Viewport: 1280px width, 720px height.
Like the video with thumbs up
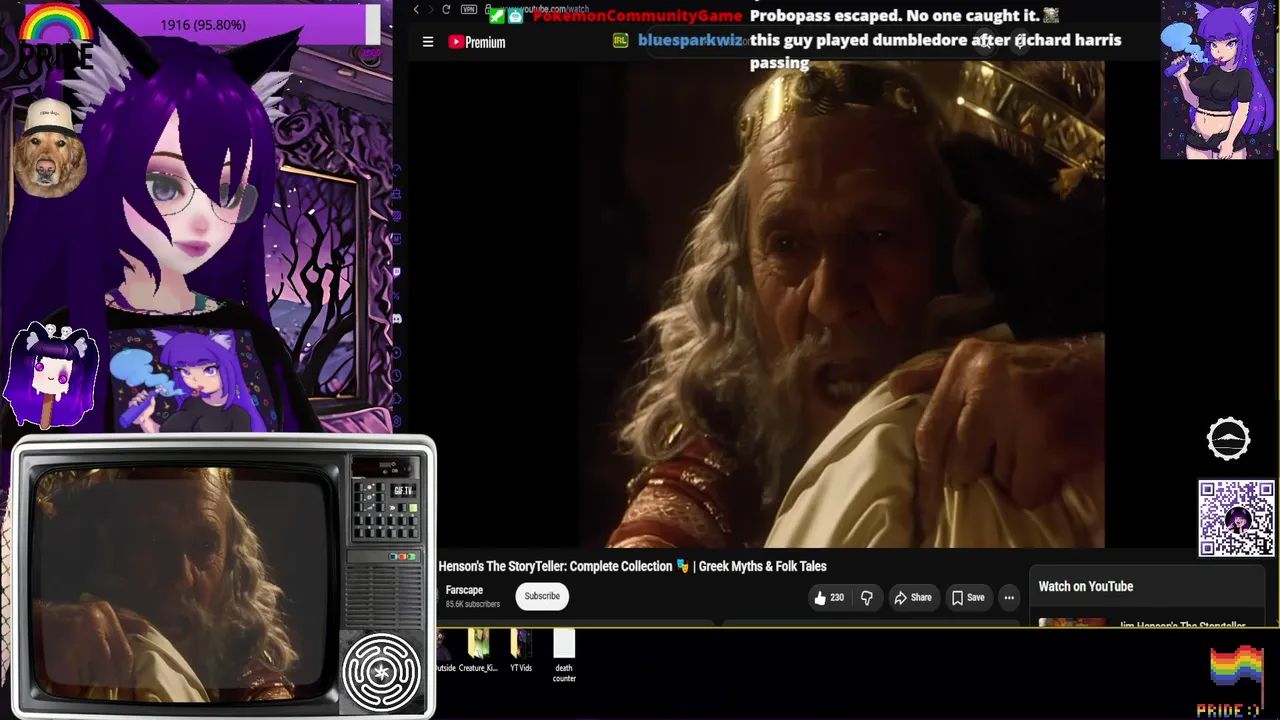tap(829, 597)
